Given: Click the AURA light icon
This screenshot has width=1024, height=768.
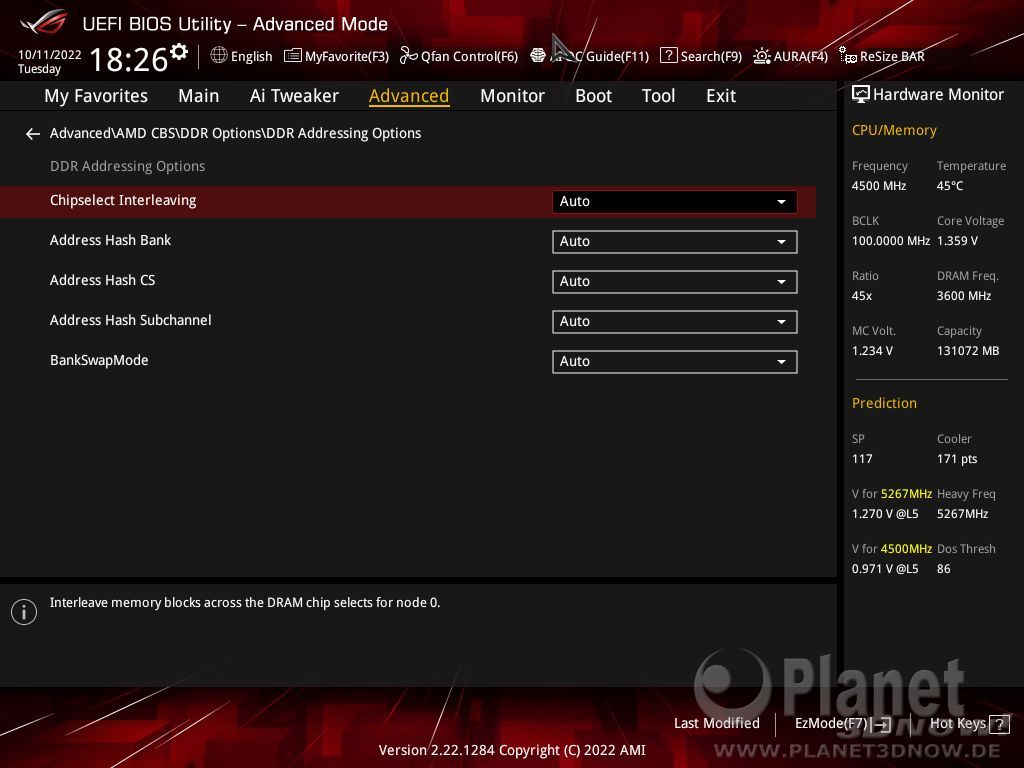Looking at the screenshot, I should (761, 56).
